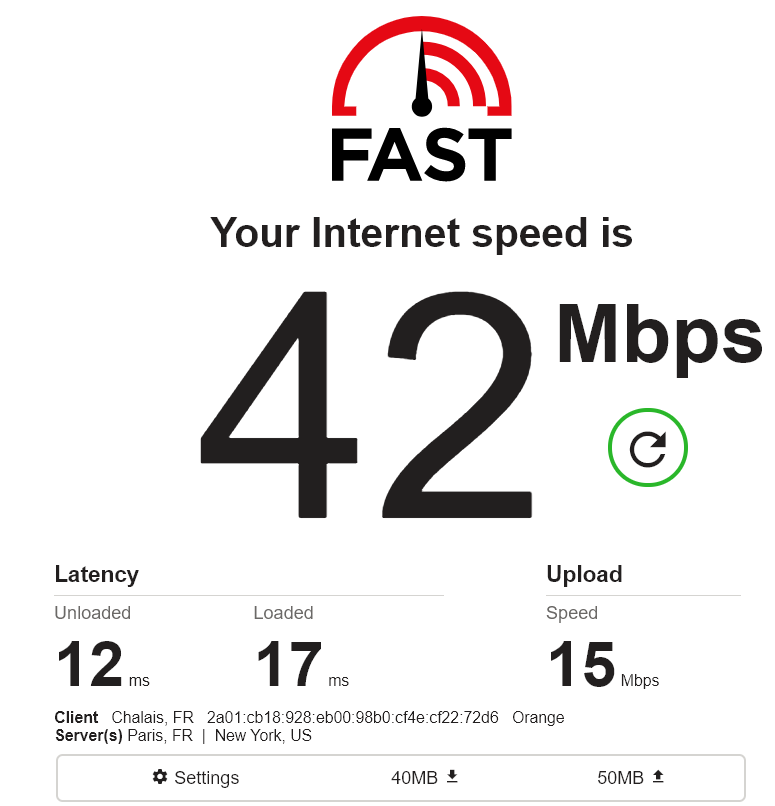The width and height of the screenshot is (775, 806).
Task: Click the green circular reload test button
Action: pos(648,447)
